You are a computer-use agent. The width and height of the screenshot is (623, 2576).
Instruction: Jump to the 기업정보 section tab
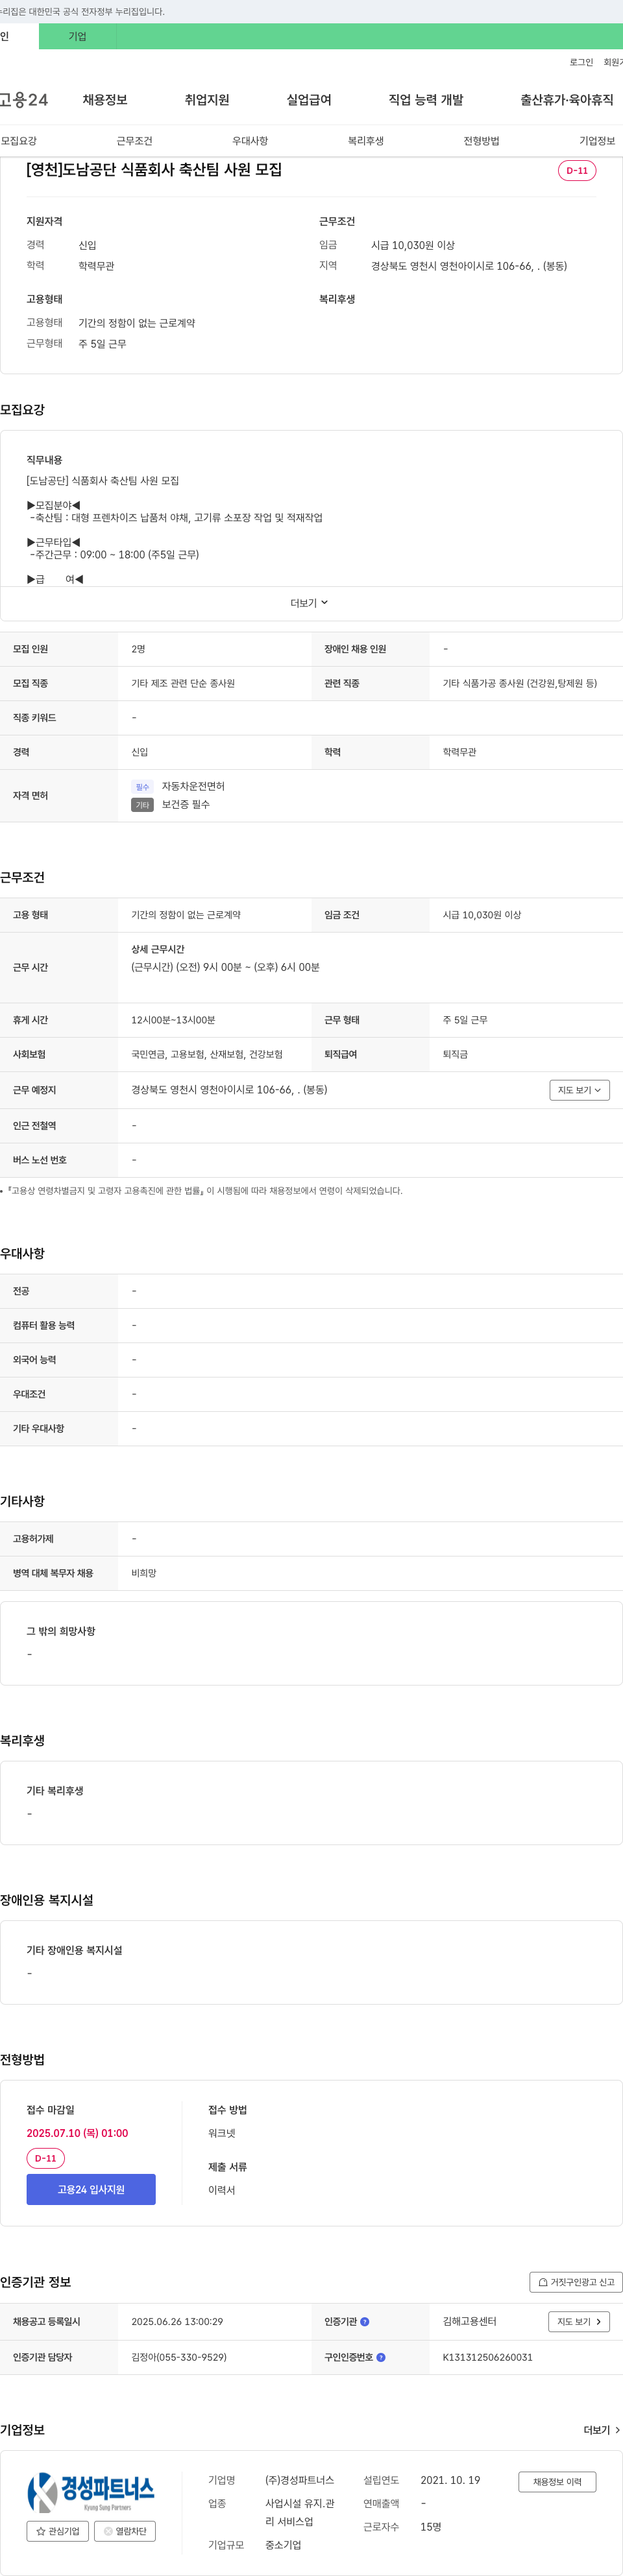point(597,141)
